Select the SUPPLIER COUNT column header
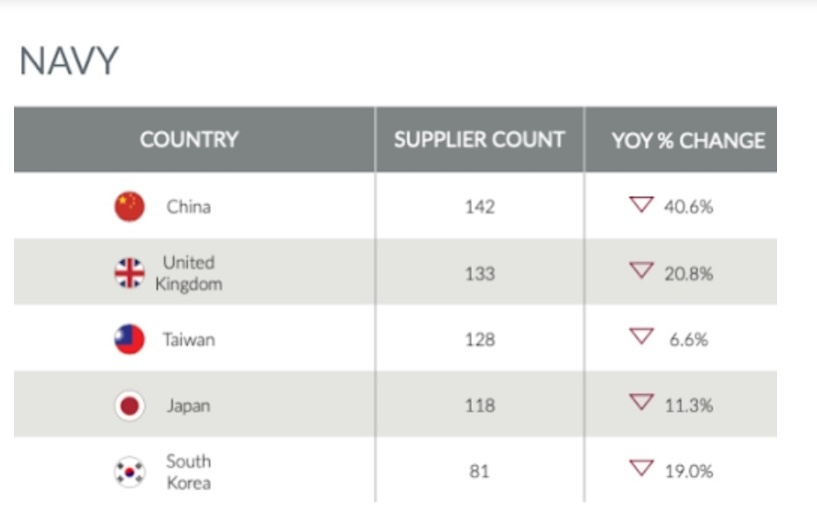The width and height of the screenshot is (817, 523). 479,139
